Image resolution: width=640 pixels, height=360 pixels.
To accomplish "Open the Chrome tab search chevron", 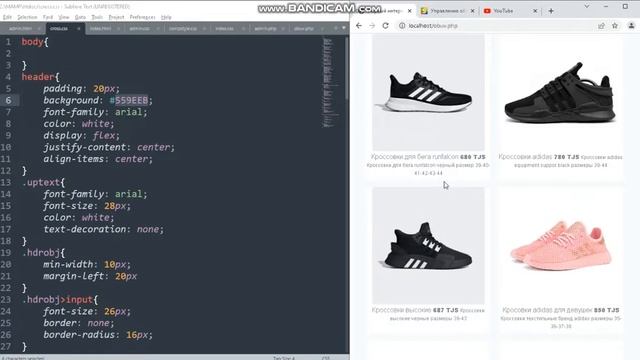I will [587, 7].
